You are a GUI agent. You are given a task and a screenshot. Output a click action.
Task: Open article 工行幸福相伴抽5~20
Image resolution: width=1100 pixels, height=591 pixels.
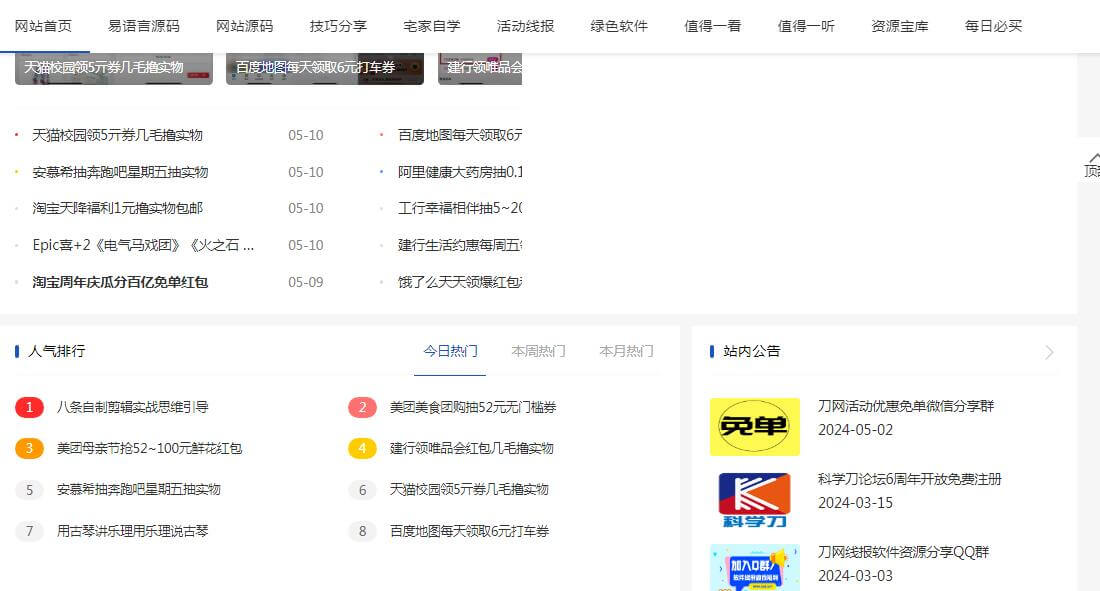click(460, 208)
